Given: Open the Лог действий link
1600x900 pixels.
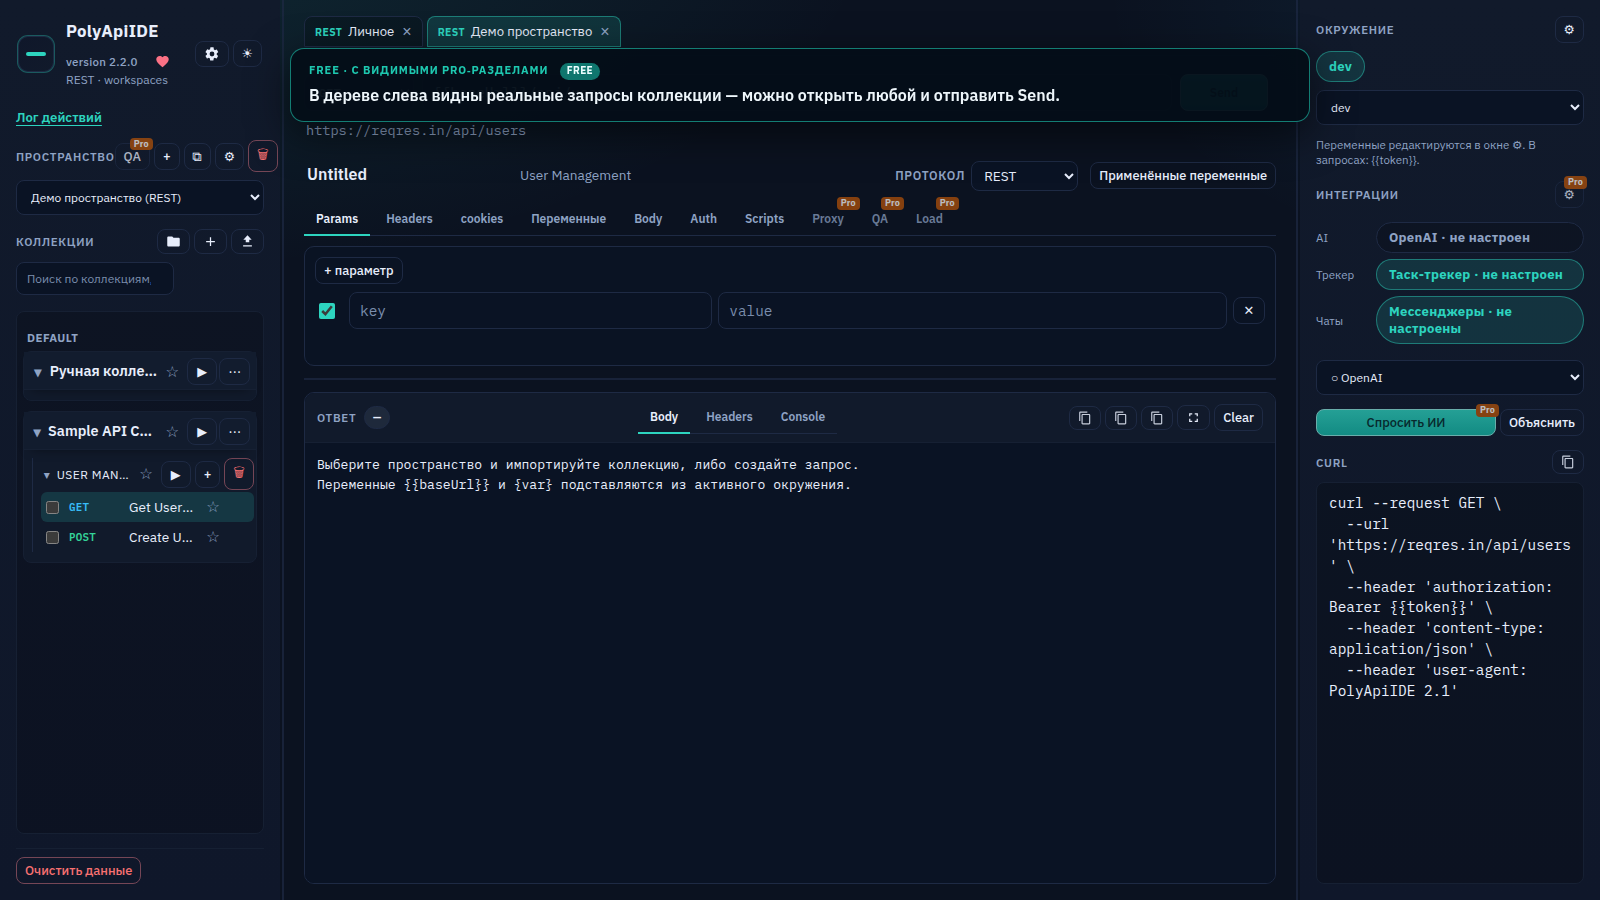Looking at the screenshot, I should (x=59, y=118).
